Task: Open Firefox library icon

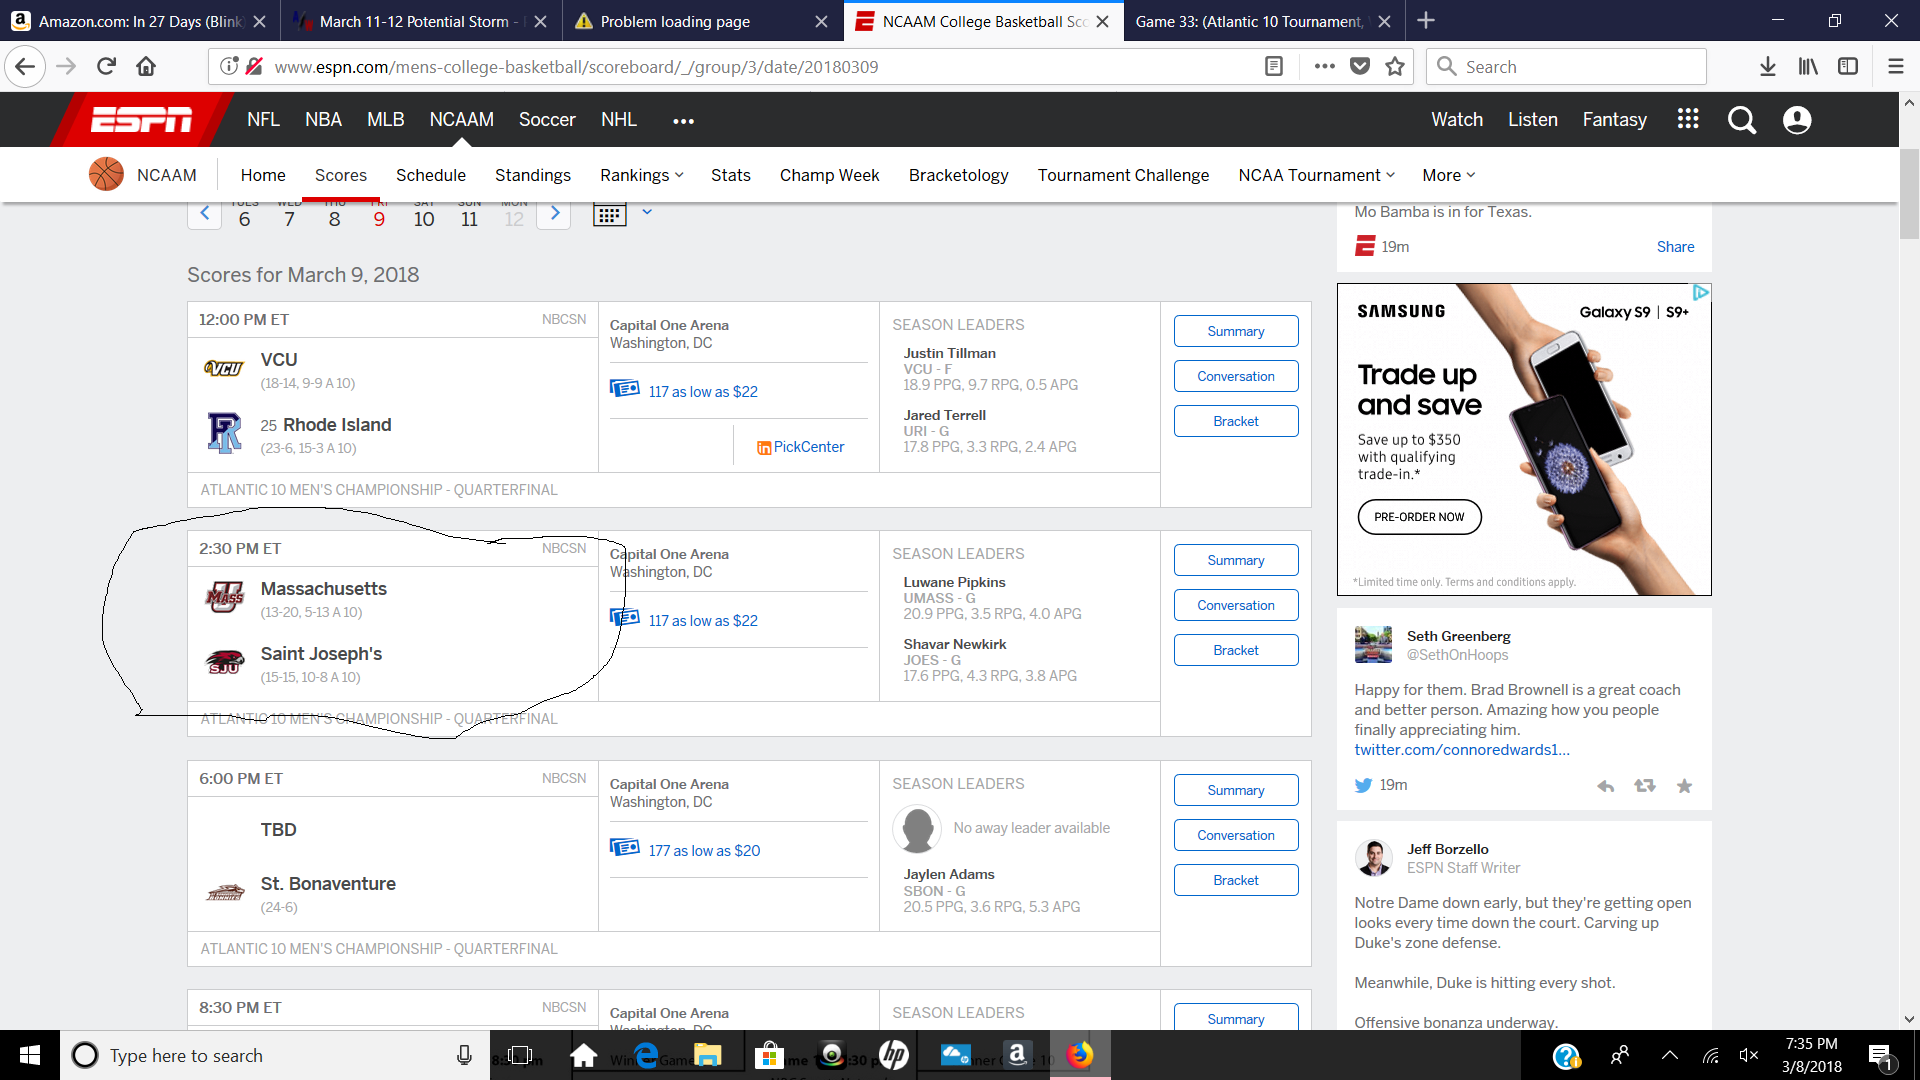Action: coord(1808,67)
